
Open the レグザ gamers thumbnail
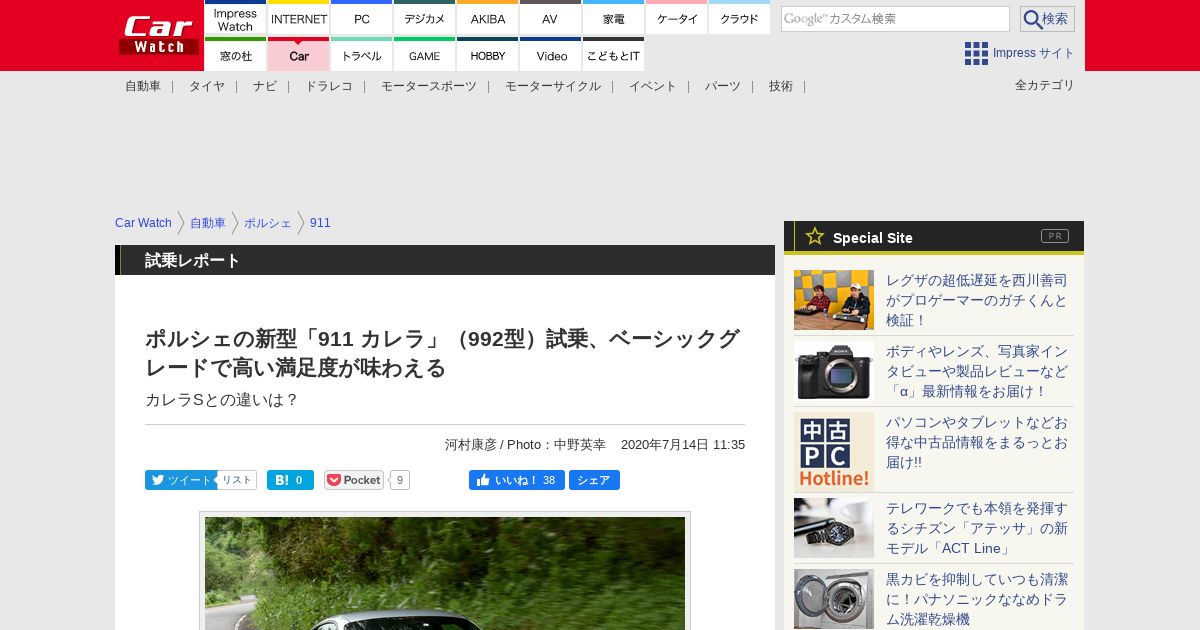point(834,300)
